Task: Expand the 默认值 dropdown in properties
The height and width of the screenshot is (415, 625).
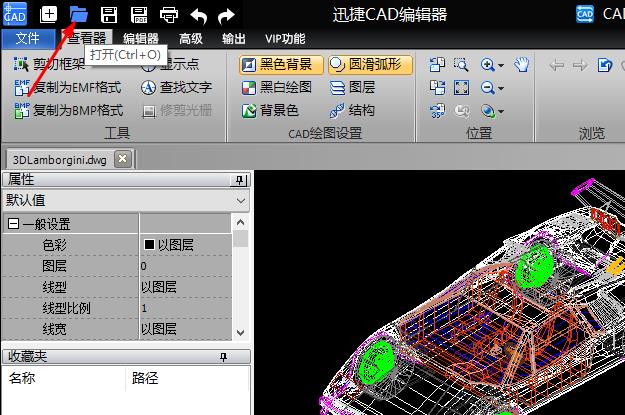Action: point(240,200)
